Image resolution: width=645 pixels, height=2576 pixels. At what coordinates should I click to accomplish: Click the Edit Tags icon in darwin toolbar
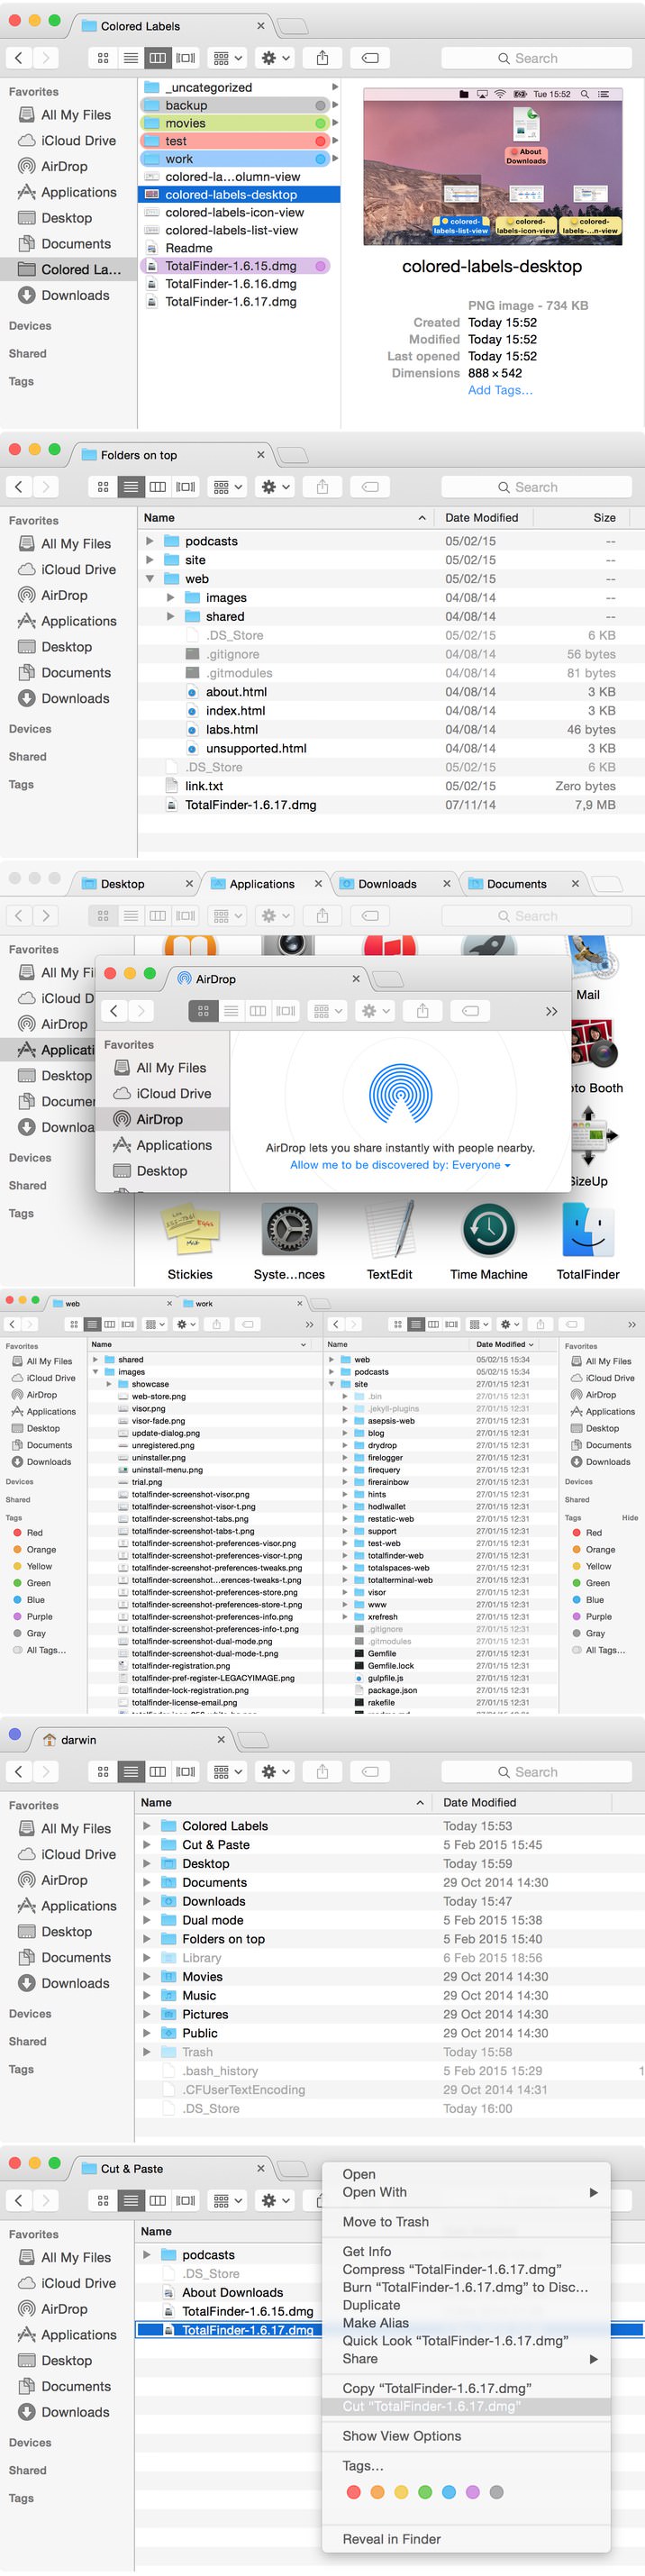pos(369,1771)
